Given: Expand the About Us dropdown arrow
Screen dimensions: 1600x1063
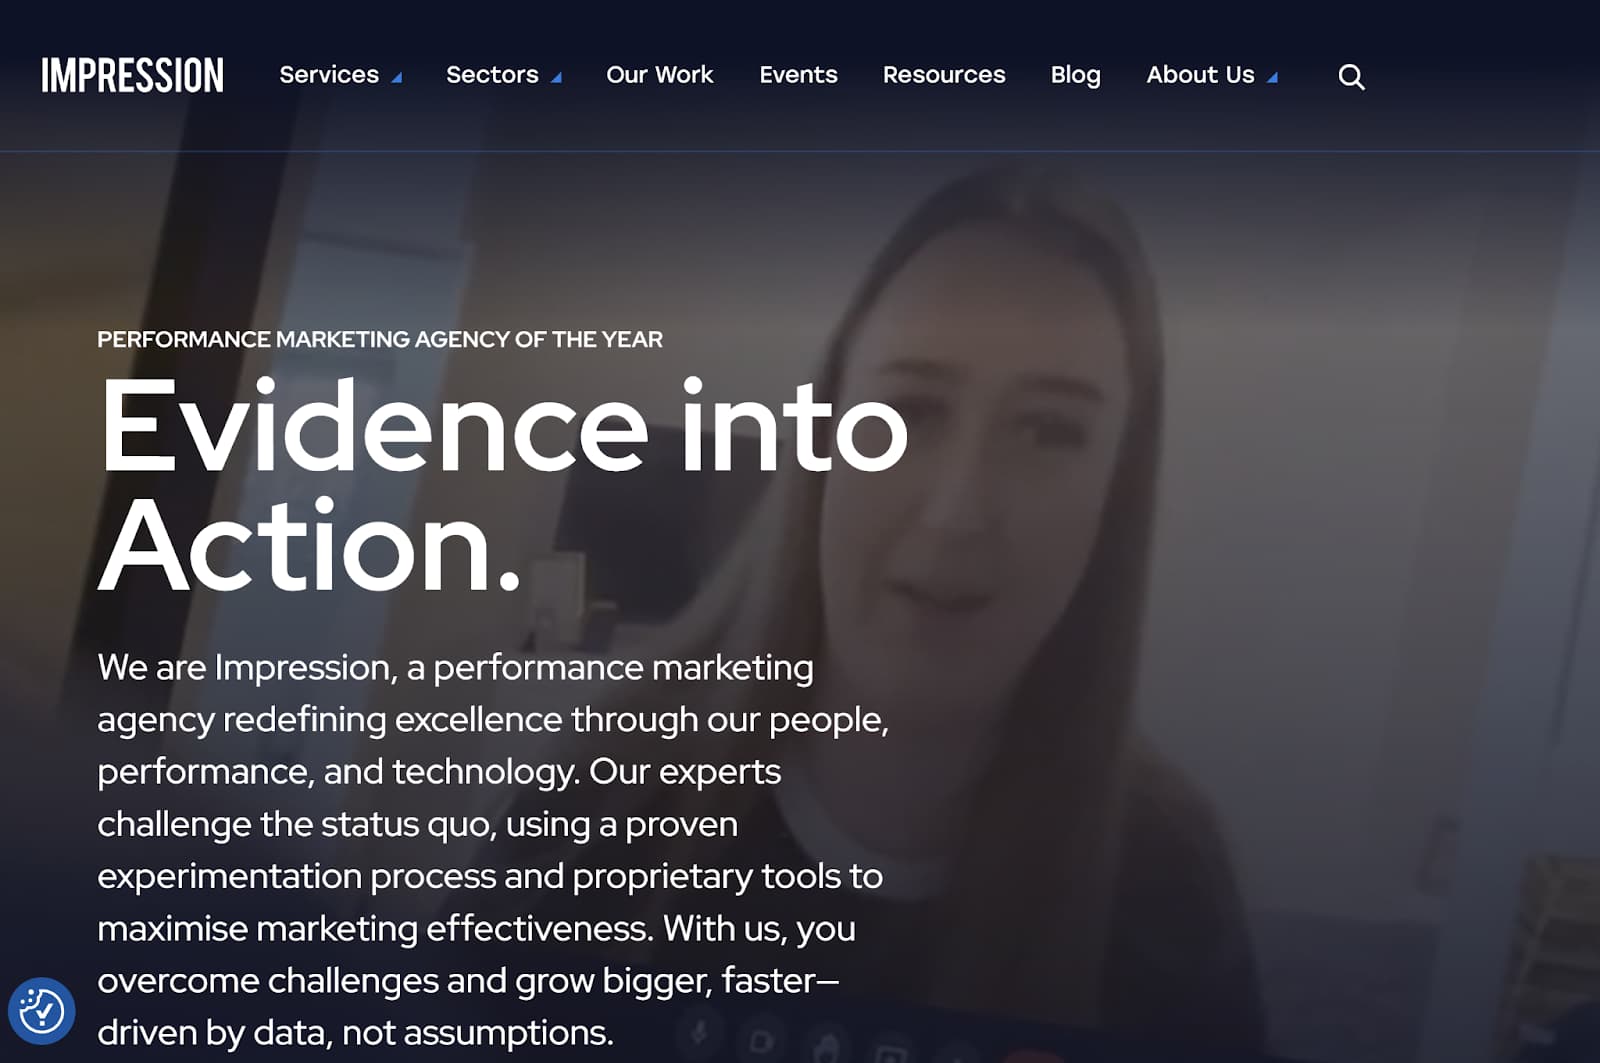Looking at the screenshot, I should 1272,78.
